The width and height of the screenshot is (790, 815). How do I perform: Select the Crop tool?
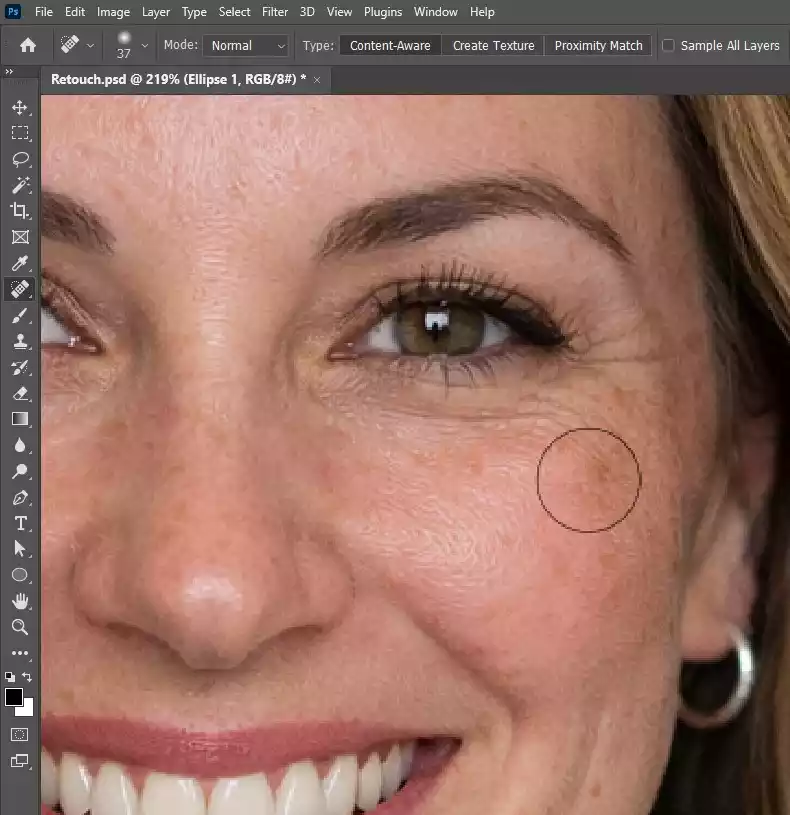tap(20, 211)
